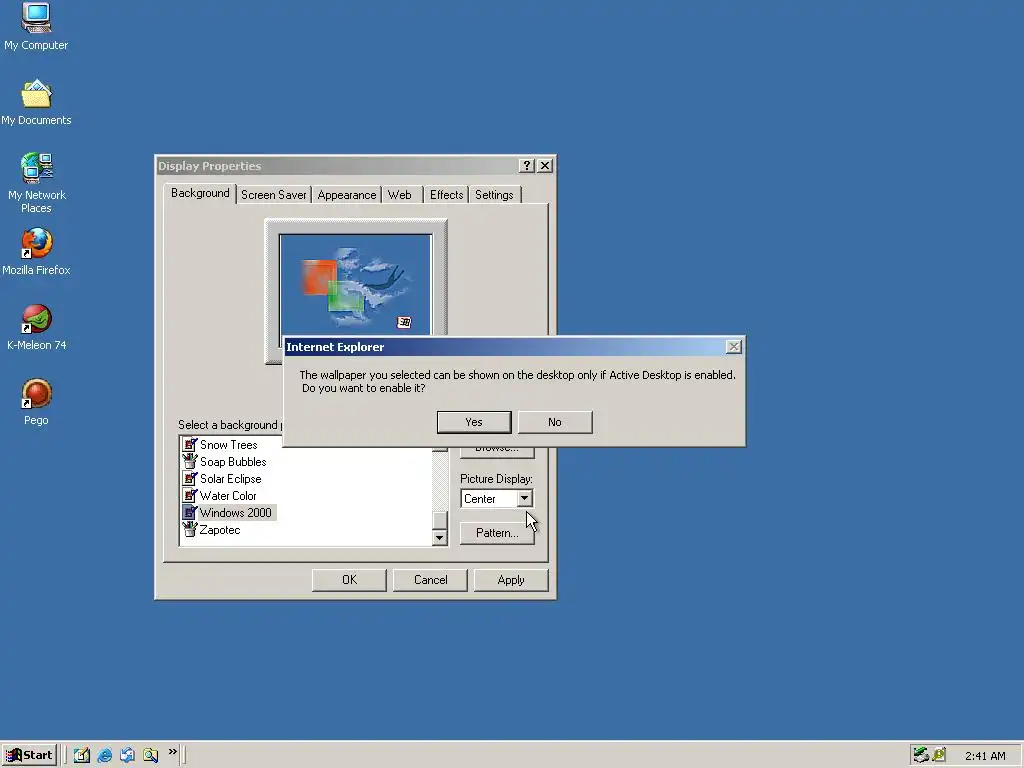Open the My Computer desktop icon

36,27
